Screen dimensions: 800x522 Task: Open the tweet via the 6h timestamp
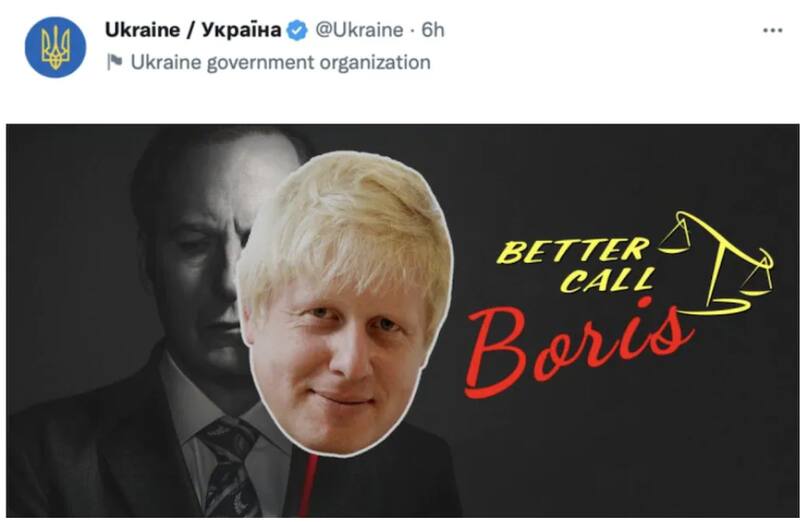coord(433,30)
